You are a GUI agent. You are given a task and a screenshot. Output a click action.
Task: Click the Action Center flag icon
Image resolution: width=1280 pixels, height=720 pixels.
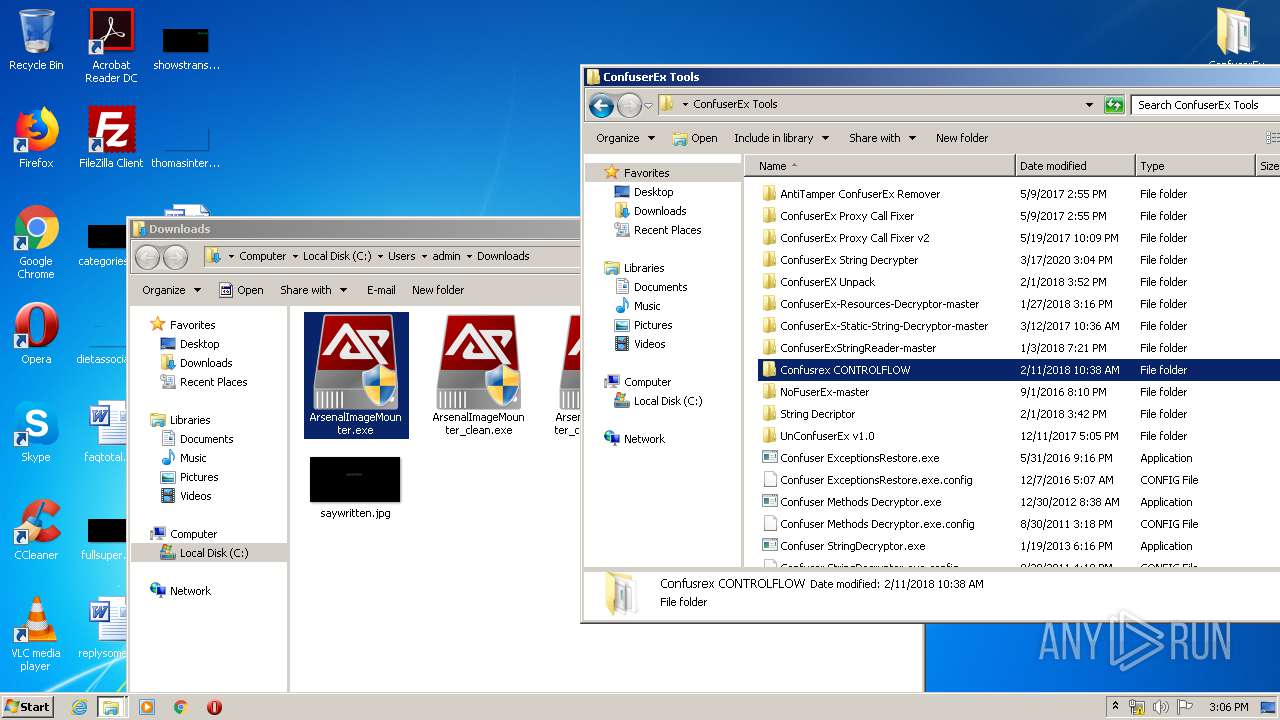coord(1185,707)
